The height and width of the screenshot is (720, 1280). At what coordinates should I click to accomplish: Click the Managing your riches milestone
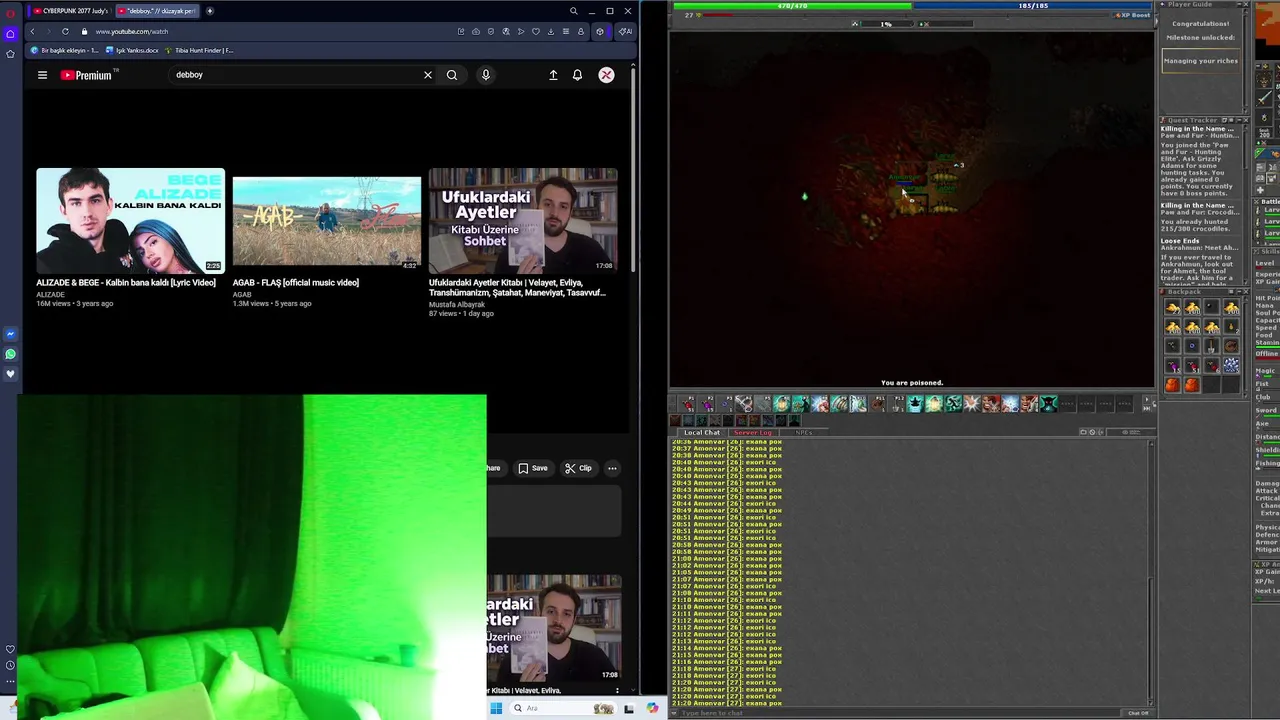(x=1200, y=61)
